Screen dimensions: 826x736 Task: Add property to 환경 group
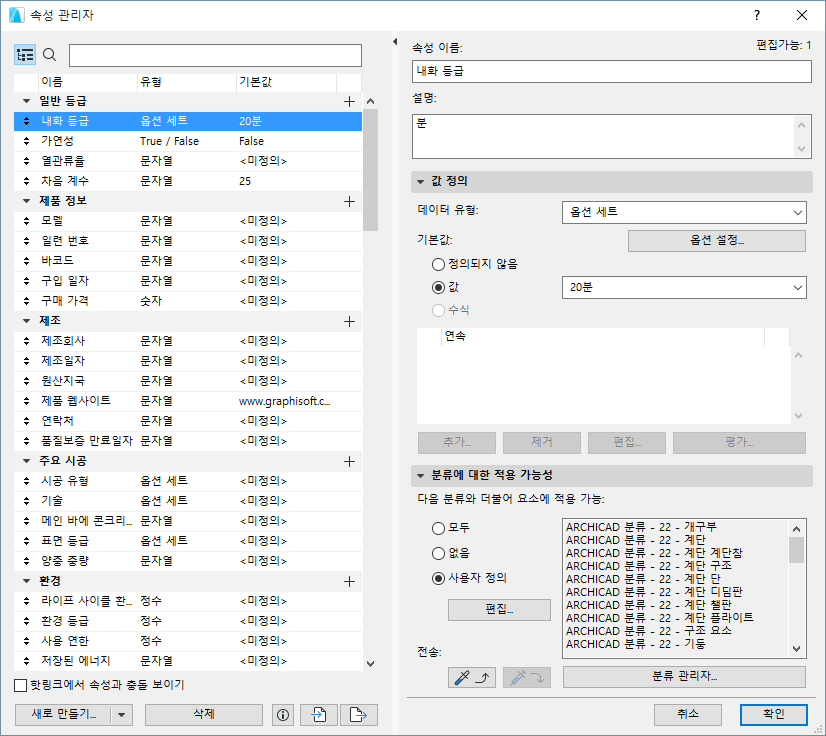pyautogui.click(x=349, y=582)
